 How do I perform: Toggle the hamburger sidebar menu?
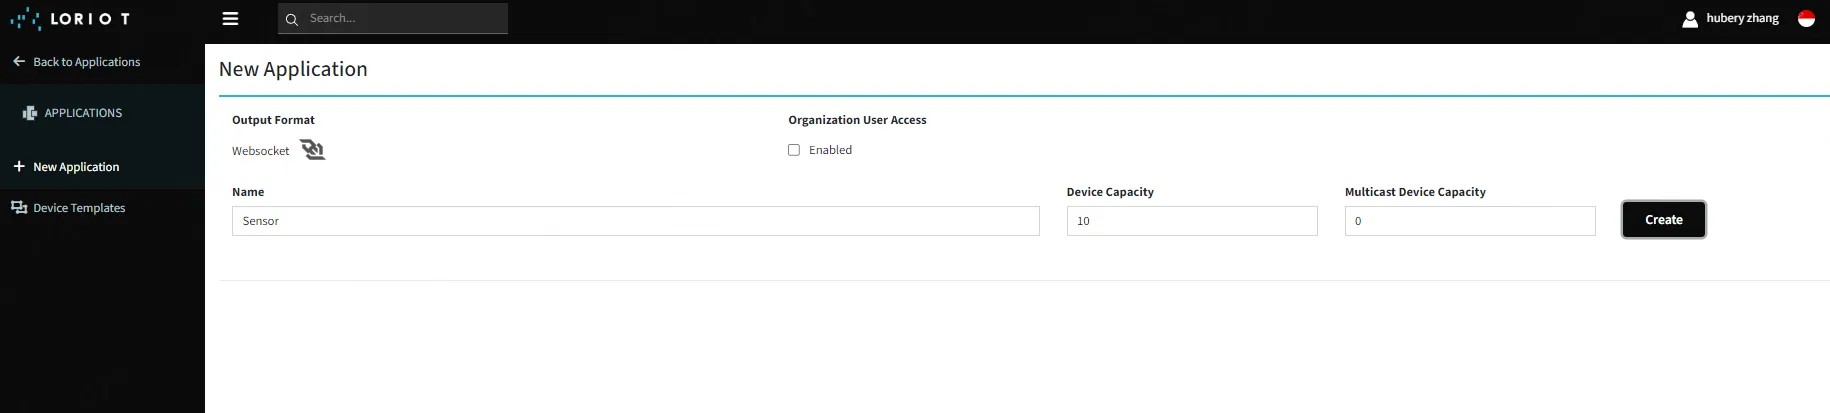point(230,19)
